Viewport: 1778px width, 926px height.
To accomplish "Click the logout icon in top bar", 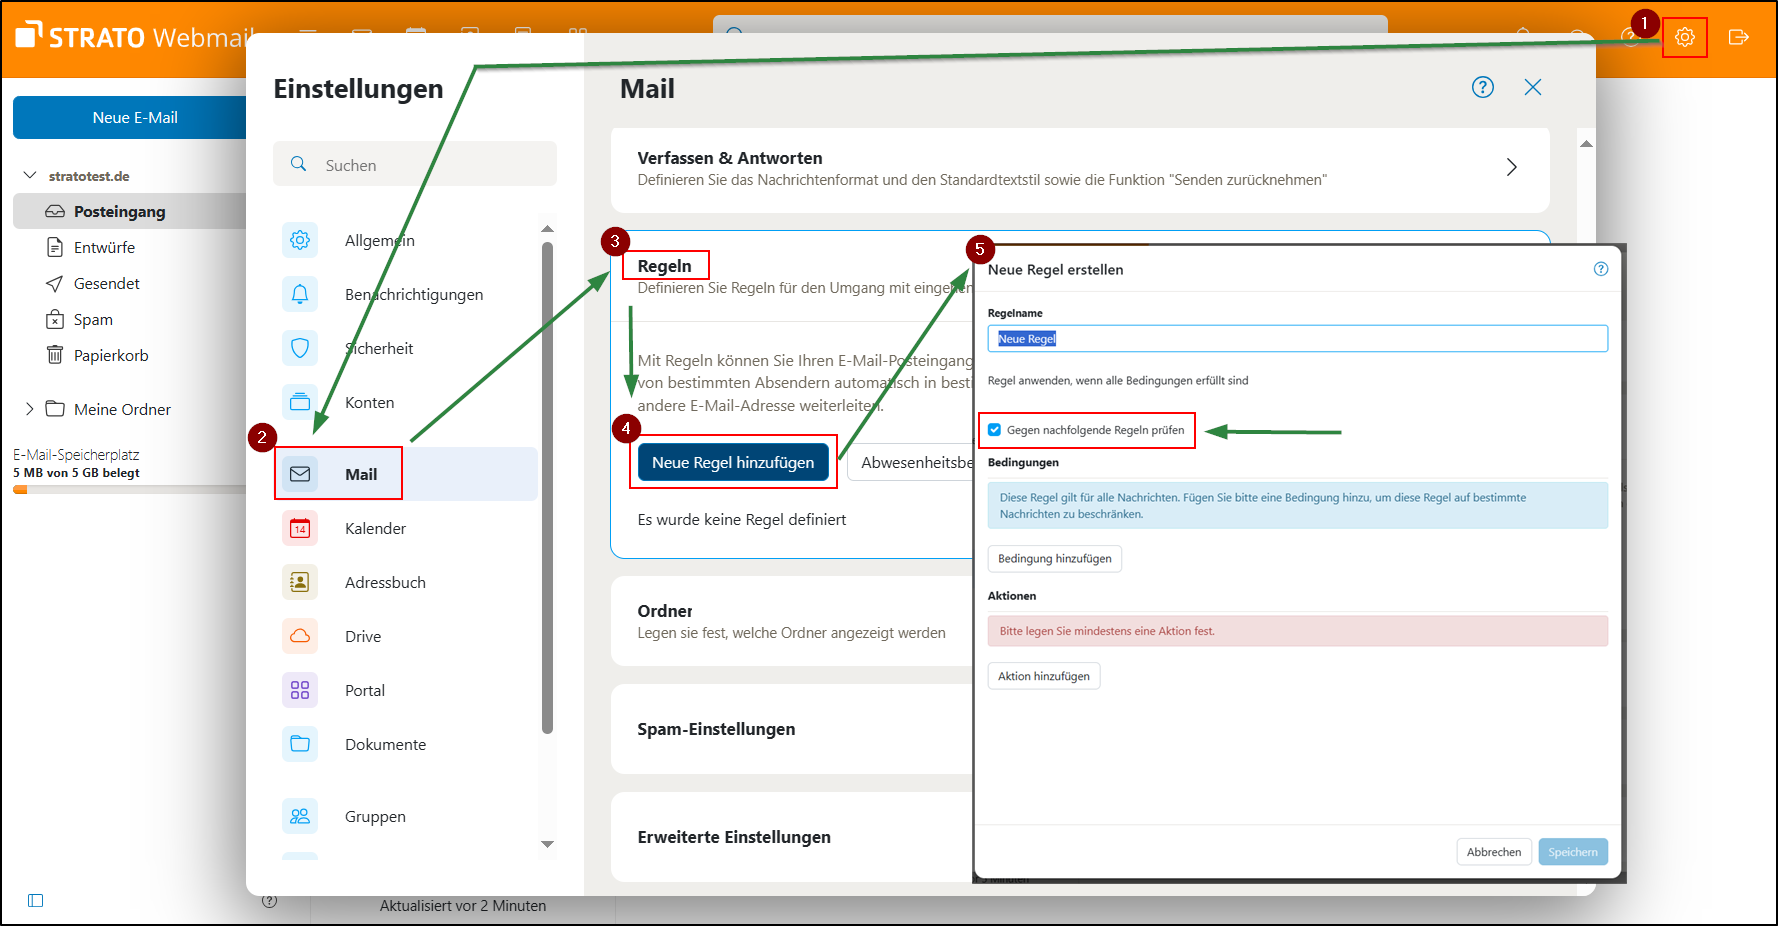I will click(x=1738, y=37).
